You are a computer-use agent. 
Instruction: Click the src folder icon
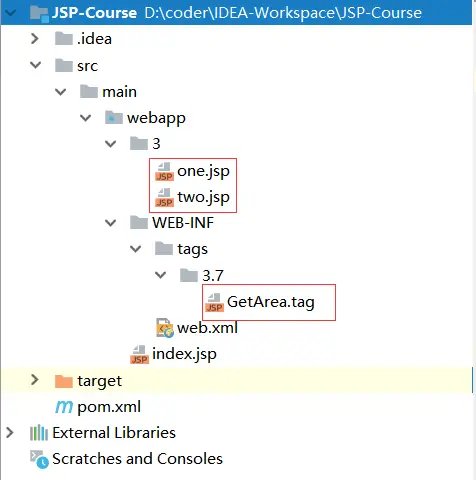tap(64, 65)
